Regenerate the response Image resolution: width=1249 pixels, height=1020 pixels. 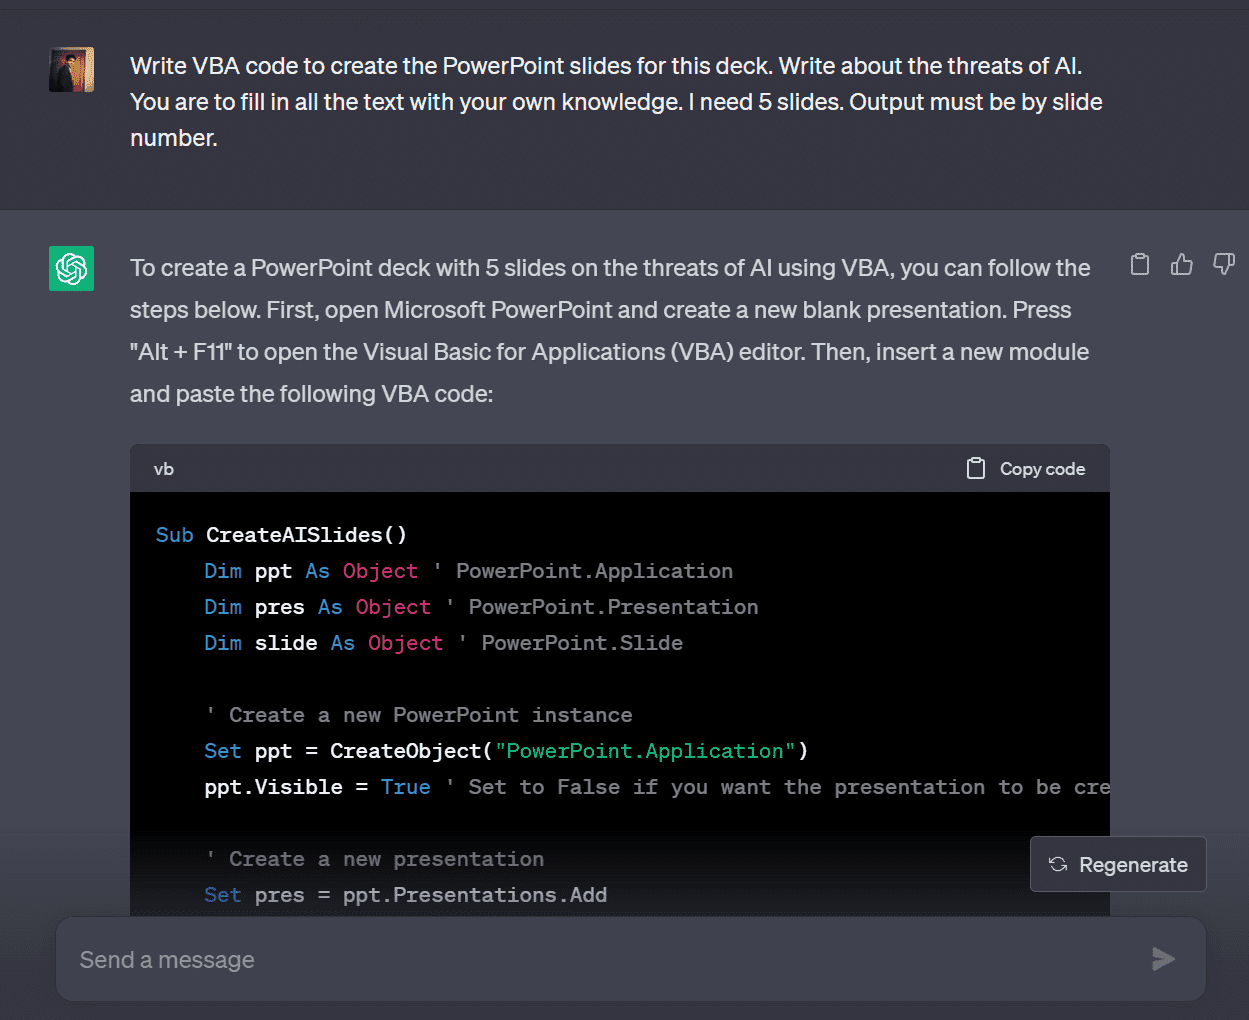pyautogui.click(x=1118, y=864)
